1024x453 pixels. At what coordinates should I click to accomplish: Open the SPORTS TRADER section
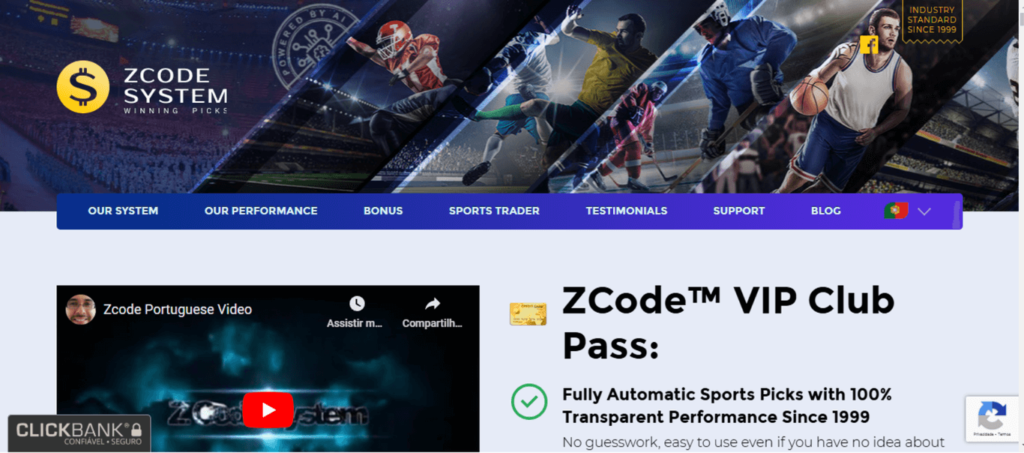pyautogui.click(x=494, y=211)
